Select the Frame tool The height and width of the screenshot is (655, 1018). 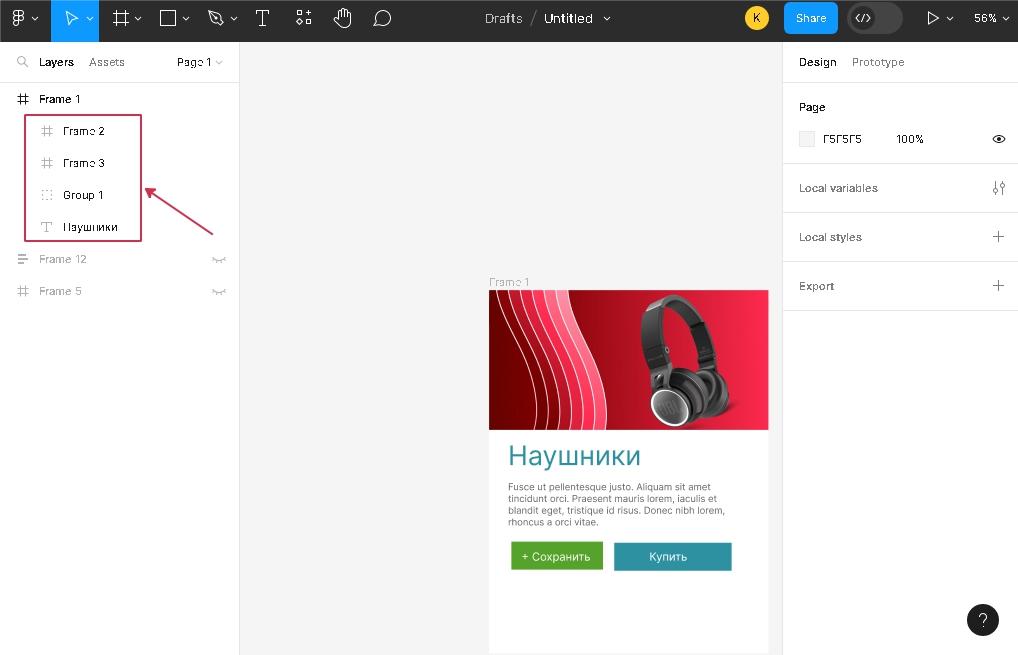[121, 19]
